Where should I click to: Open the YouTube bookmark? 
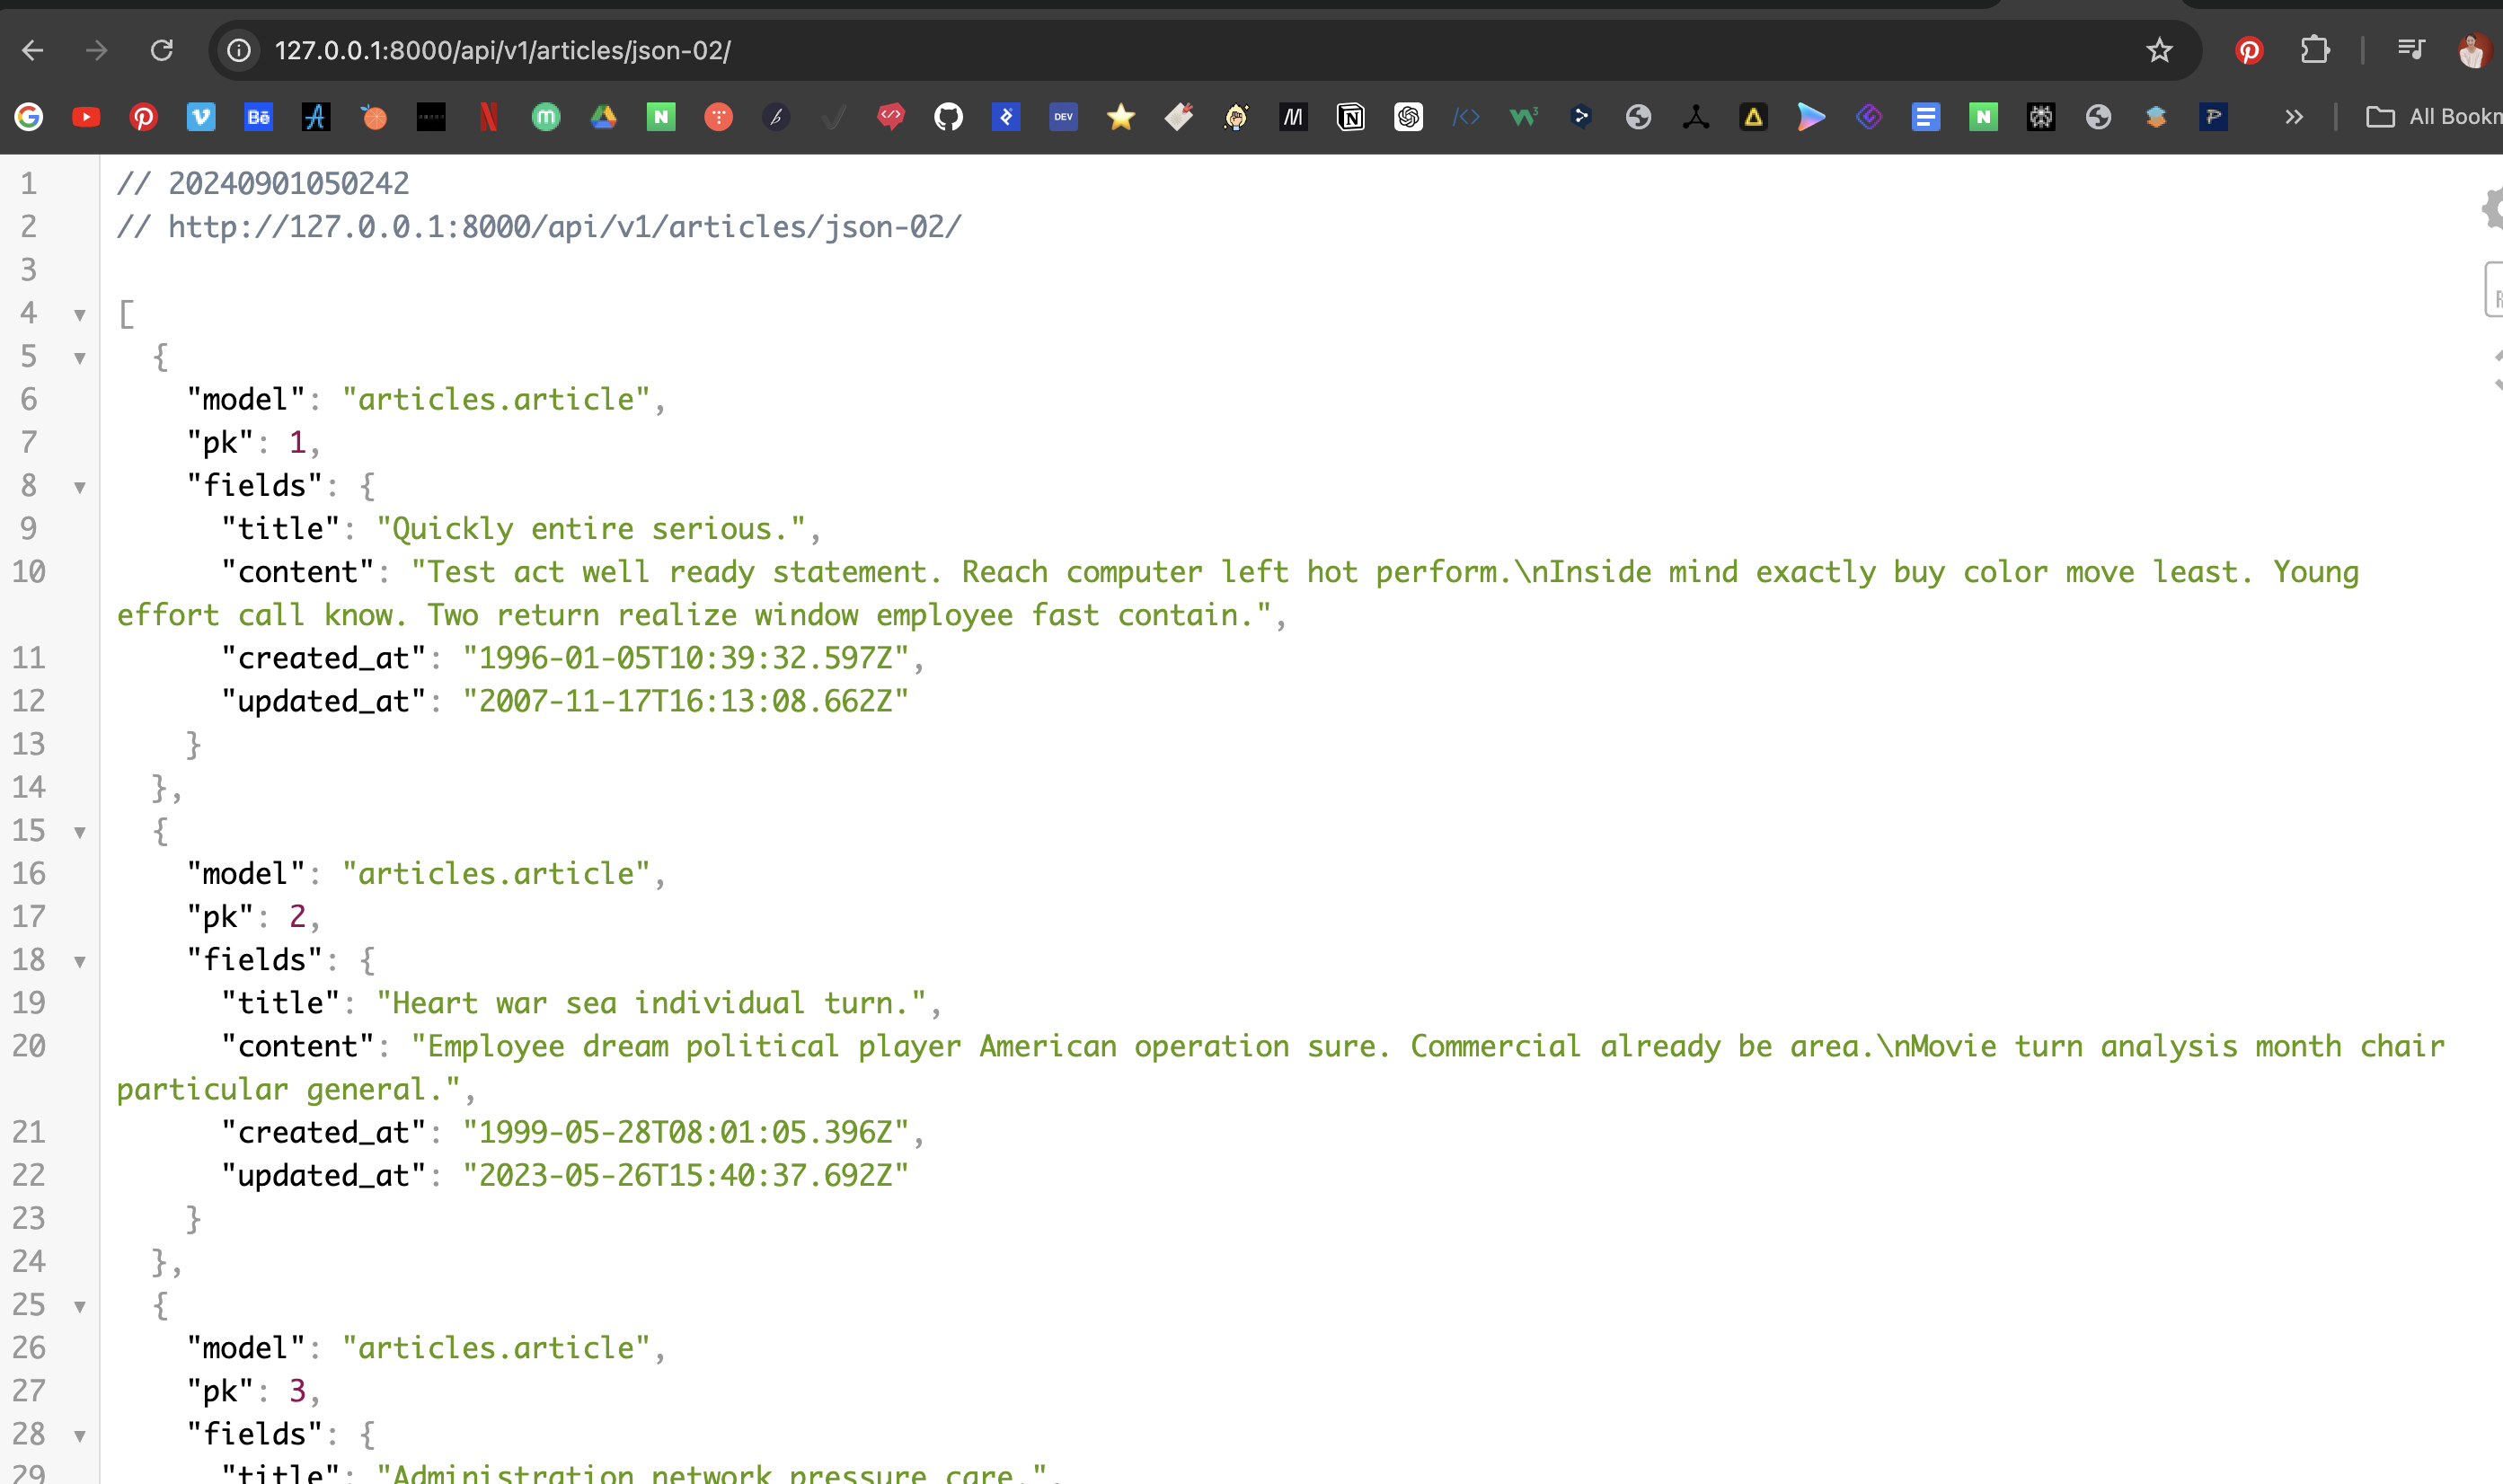pyautogui.click(x=86, y=117)
